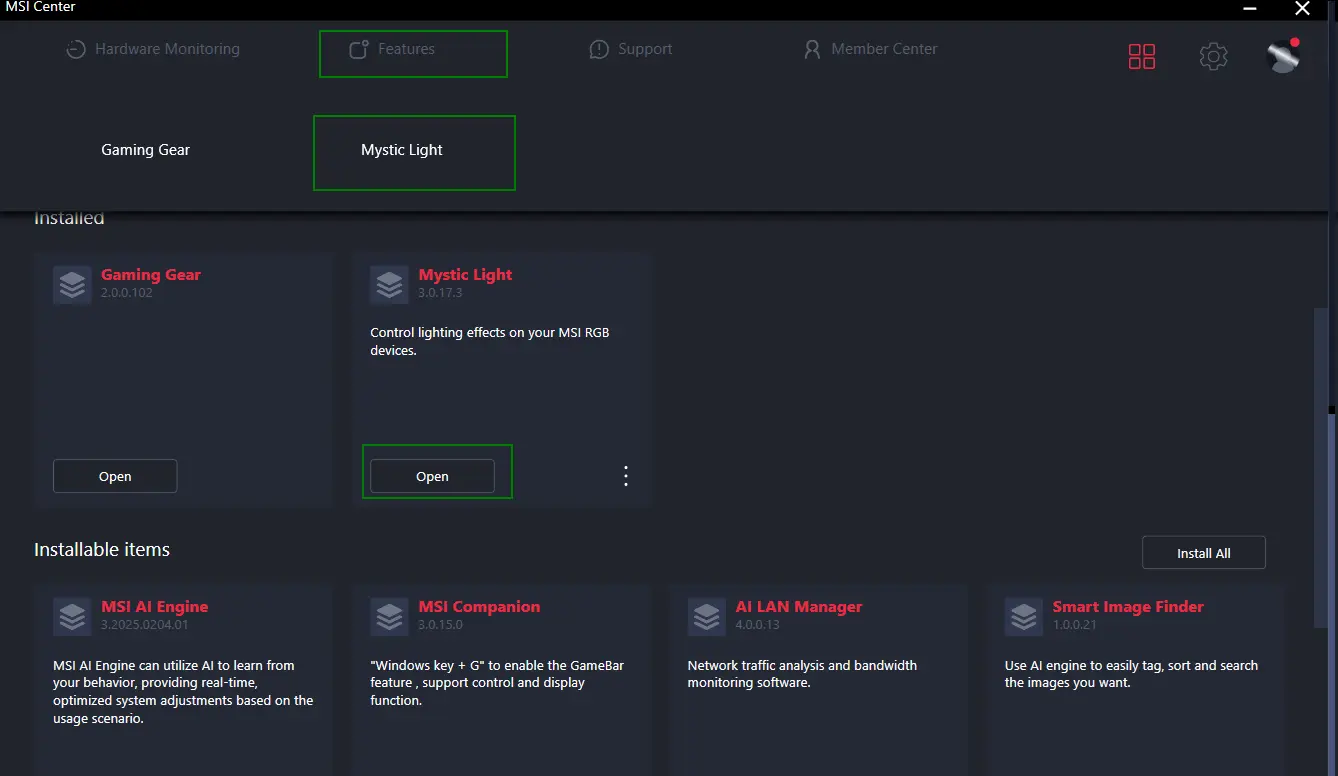Viewport: 1338px width, 776px height.
Task: Click the MSI Companion stack icon
Action: coord(389,617)
